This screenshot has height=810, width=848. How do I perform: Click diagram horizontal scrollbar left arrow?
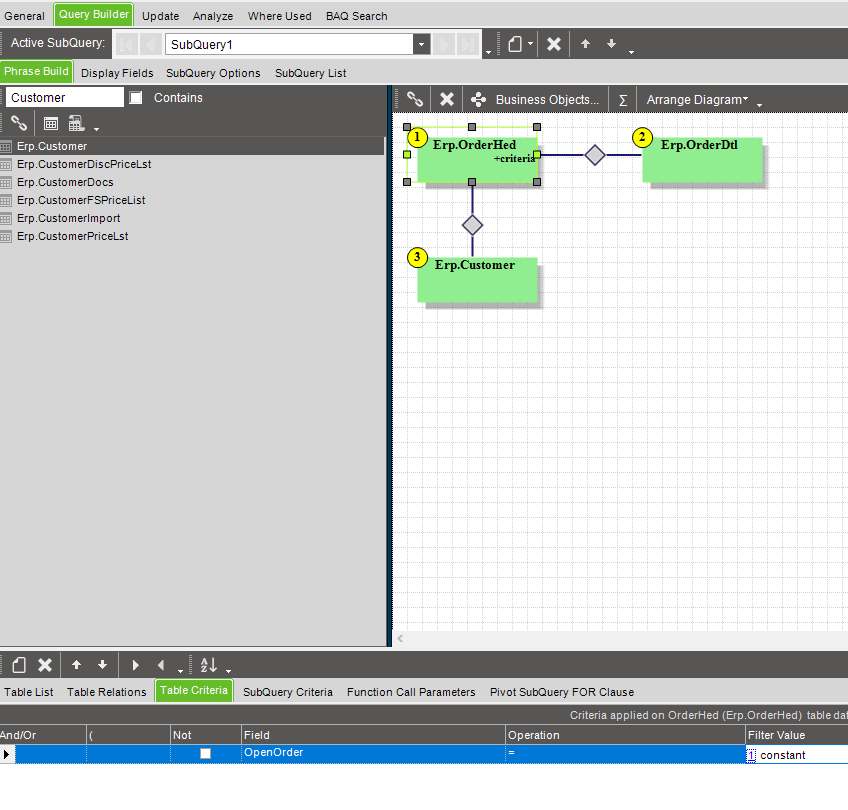pyautogui.click(x=400, y=639)
